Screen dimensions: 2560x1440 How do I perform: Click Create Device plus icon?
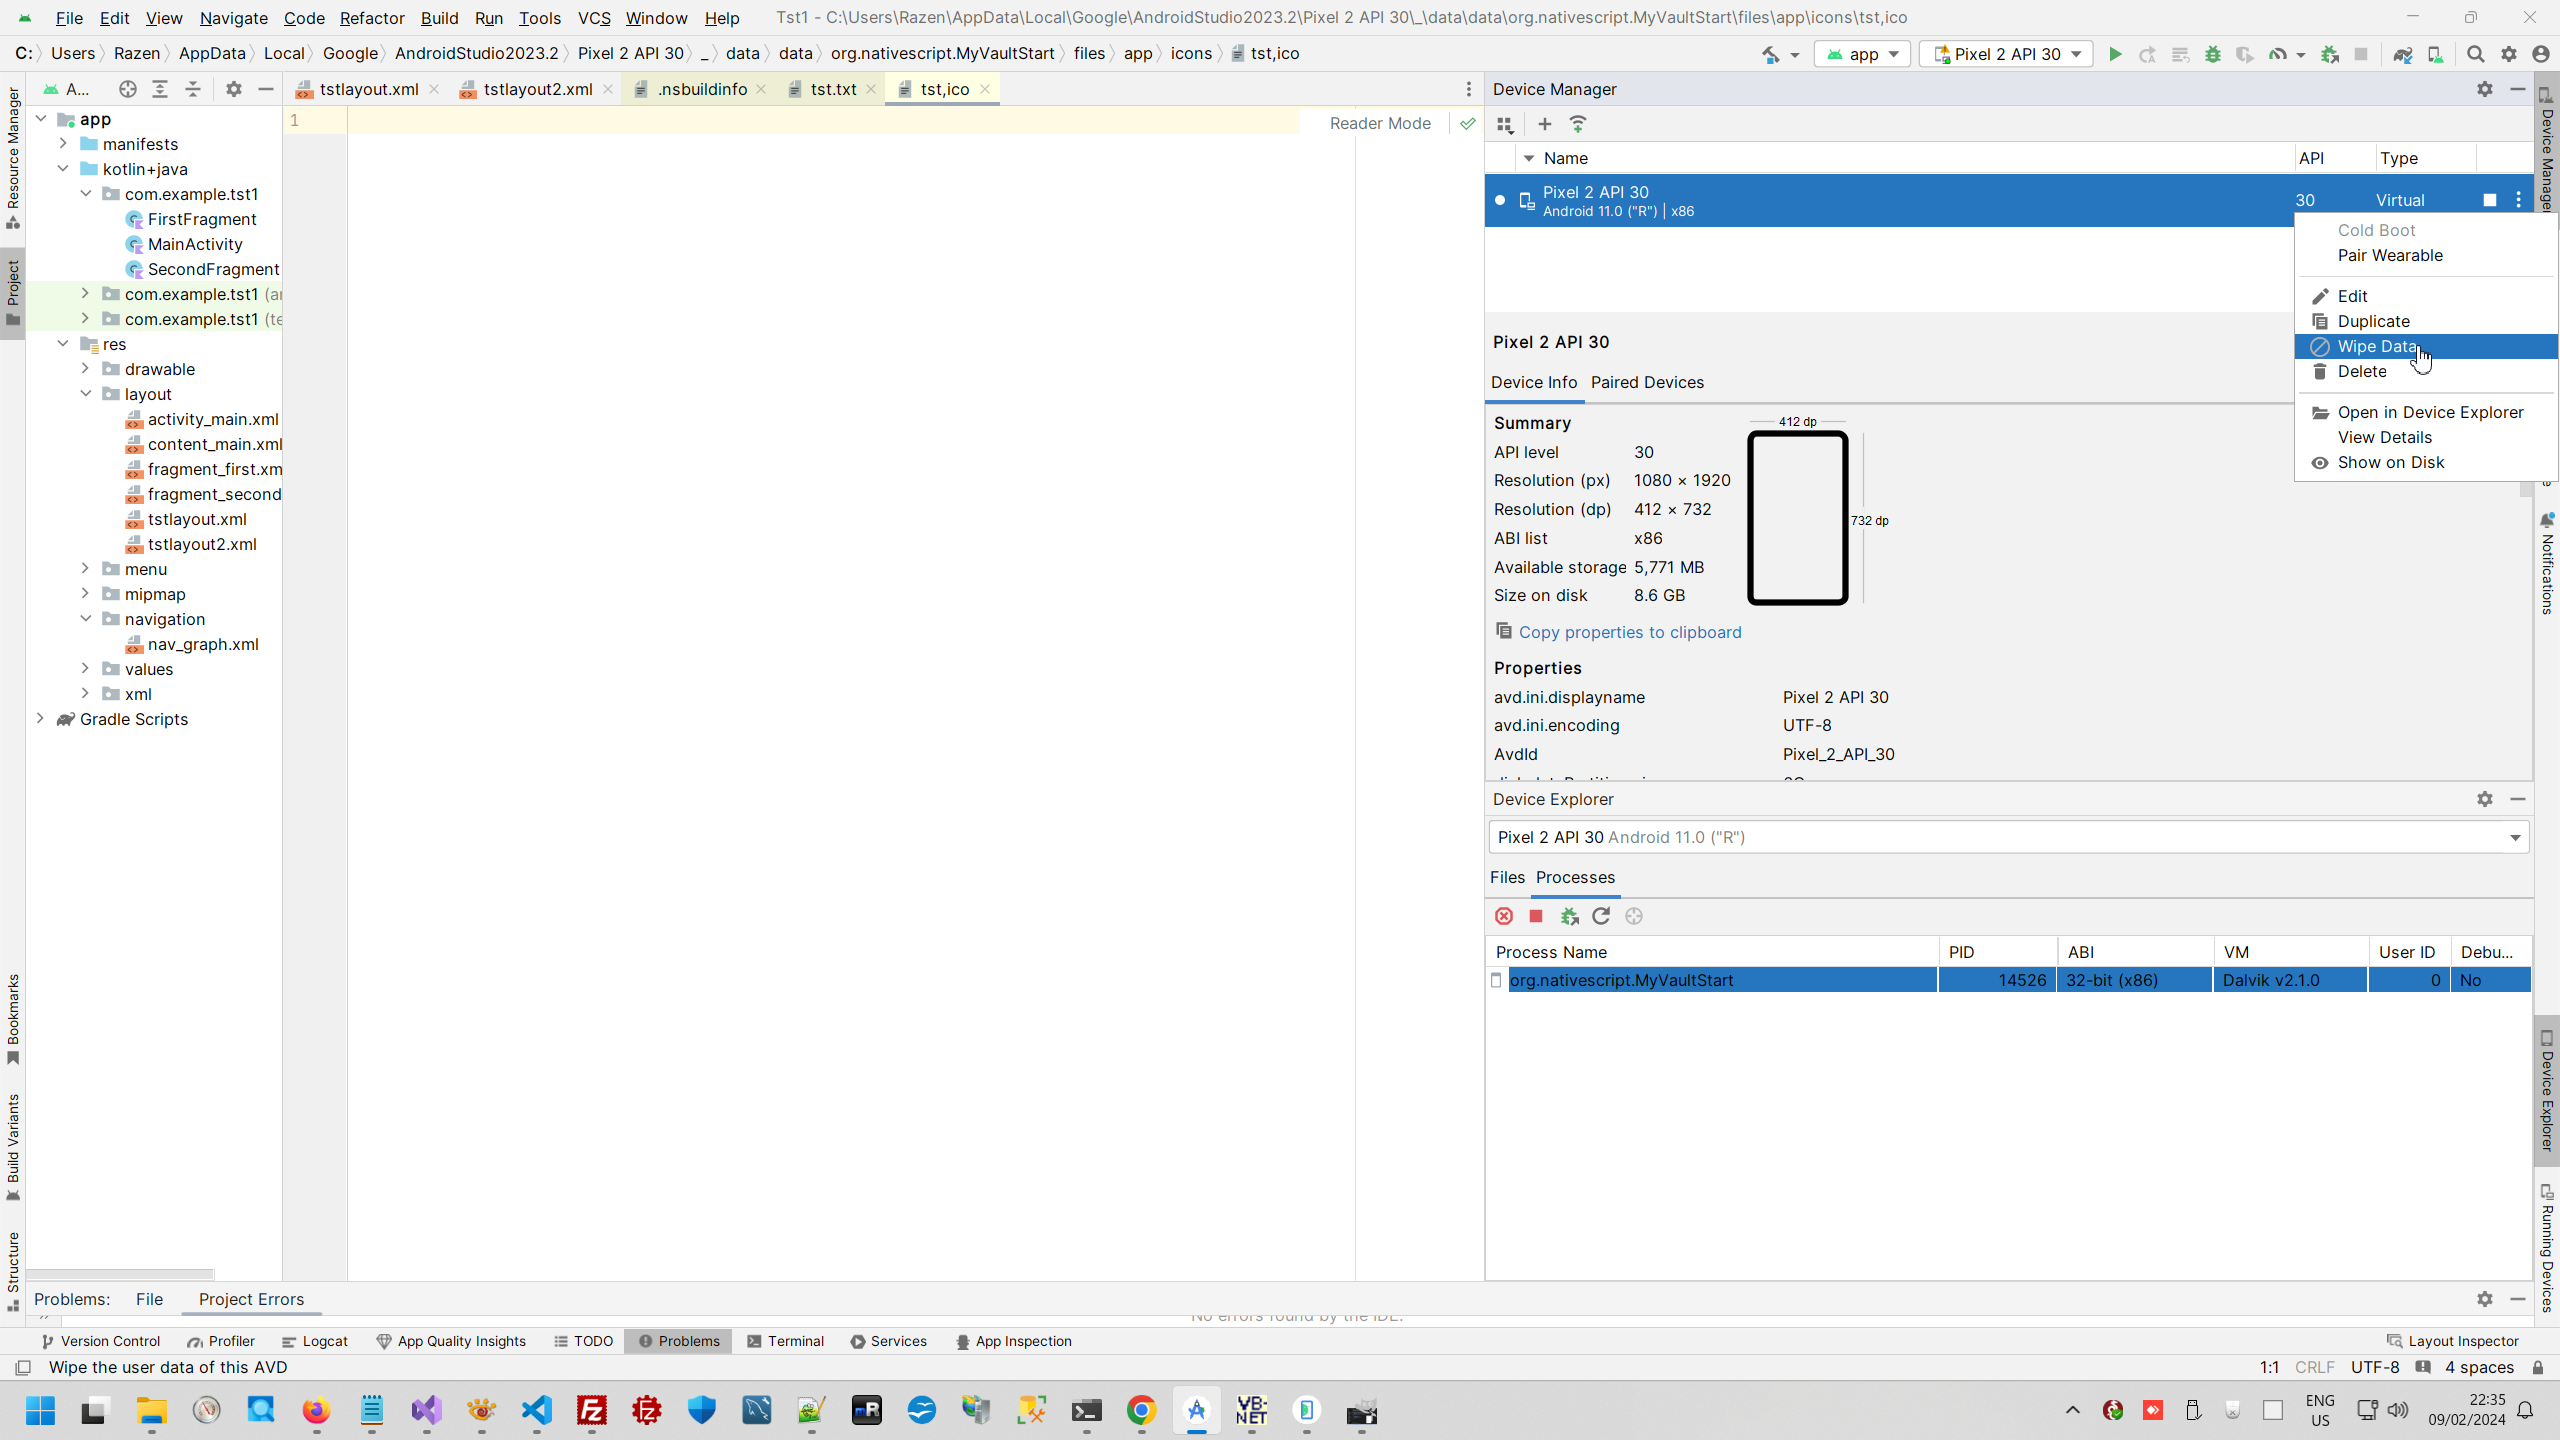(1544, 124)
